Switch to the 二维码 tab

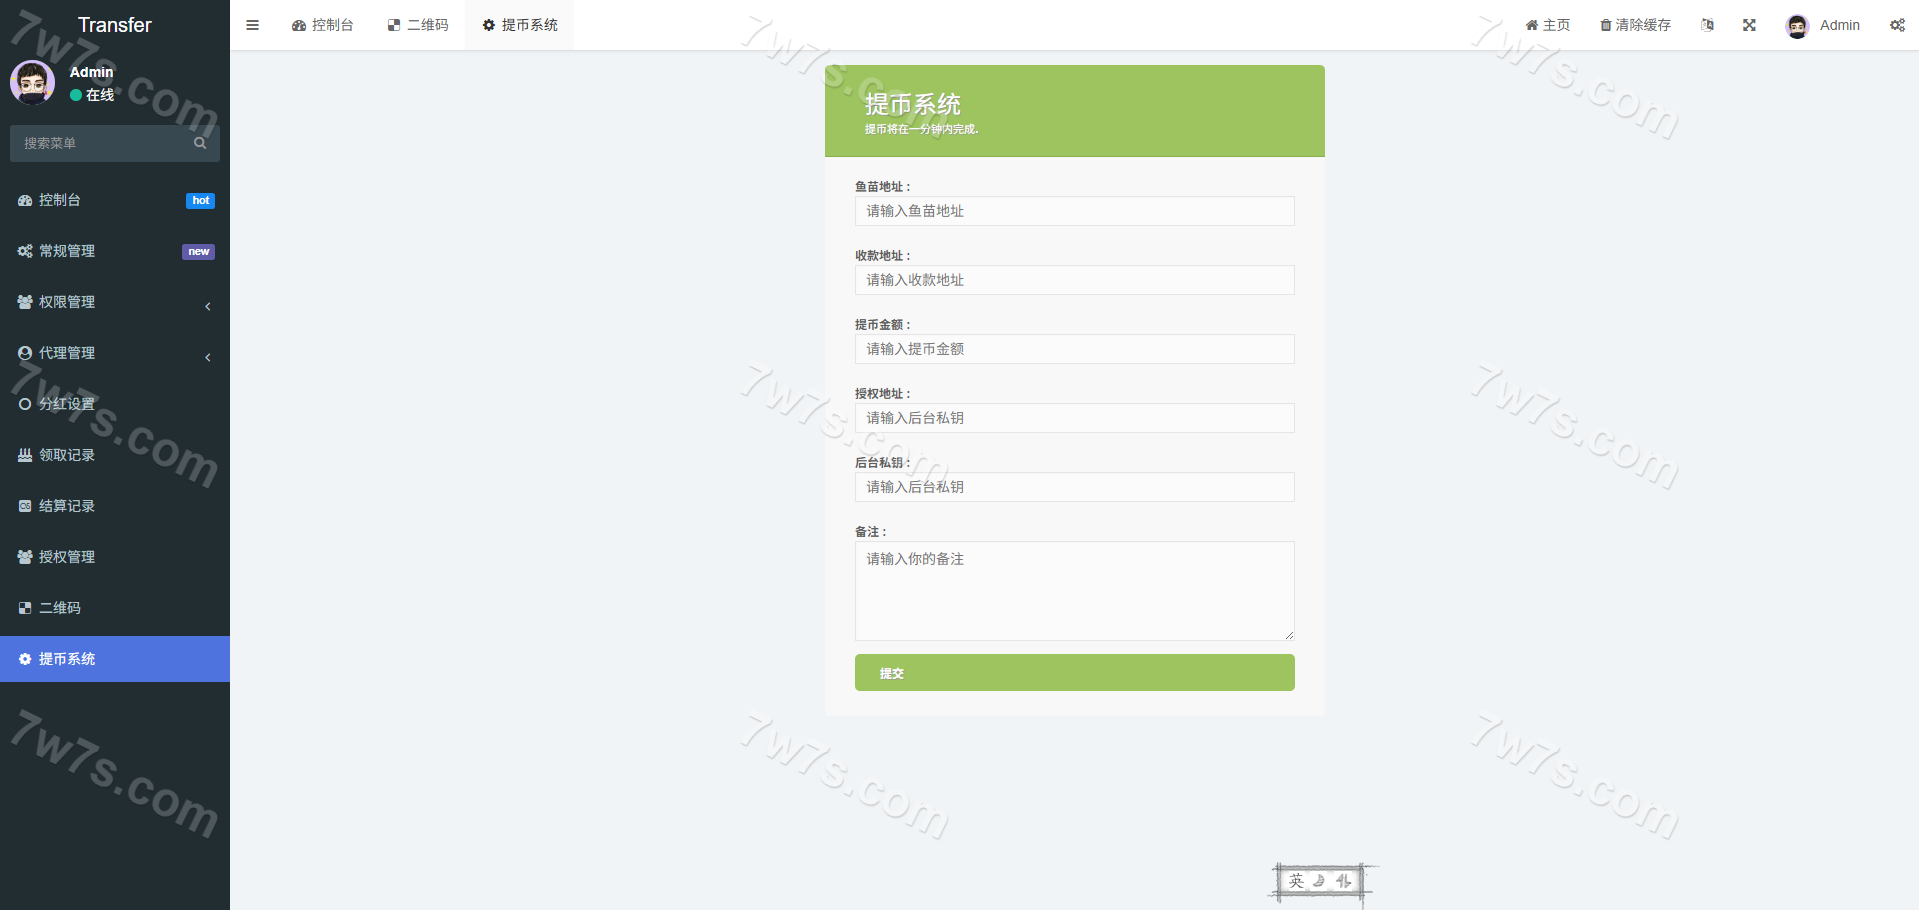tap(418, 25)
